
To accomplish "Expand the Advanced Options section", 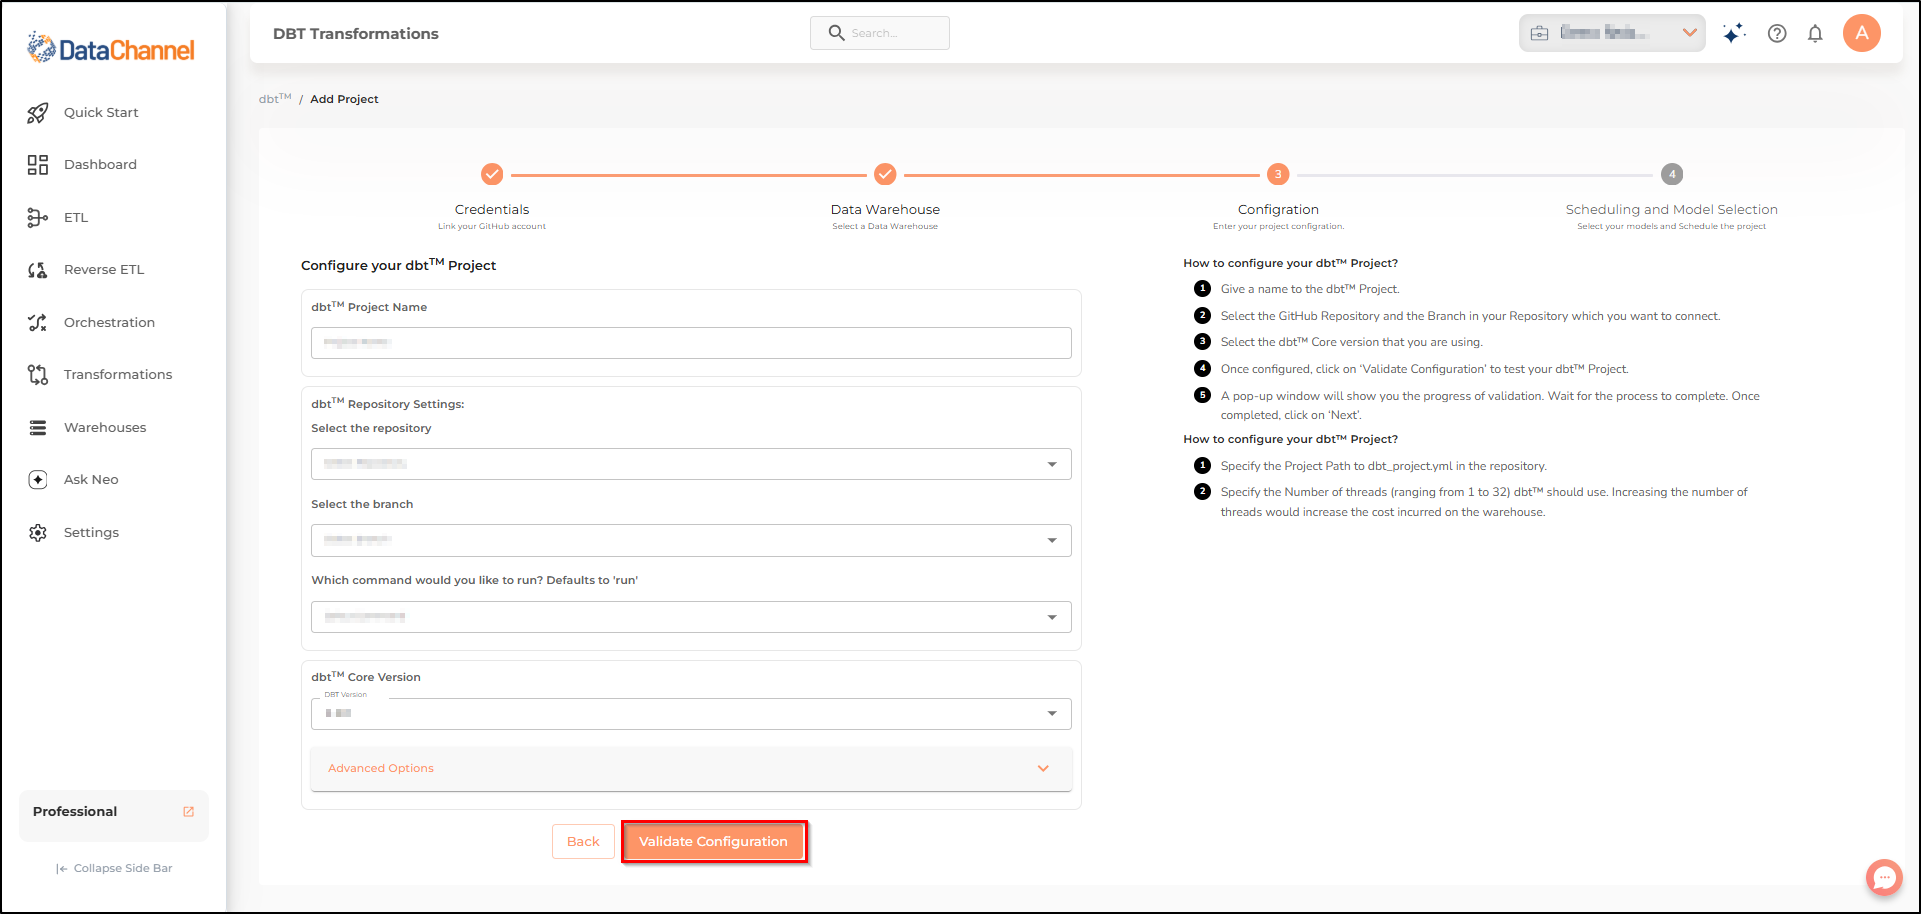I will [x=691, y=768].
